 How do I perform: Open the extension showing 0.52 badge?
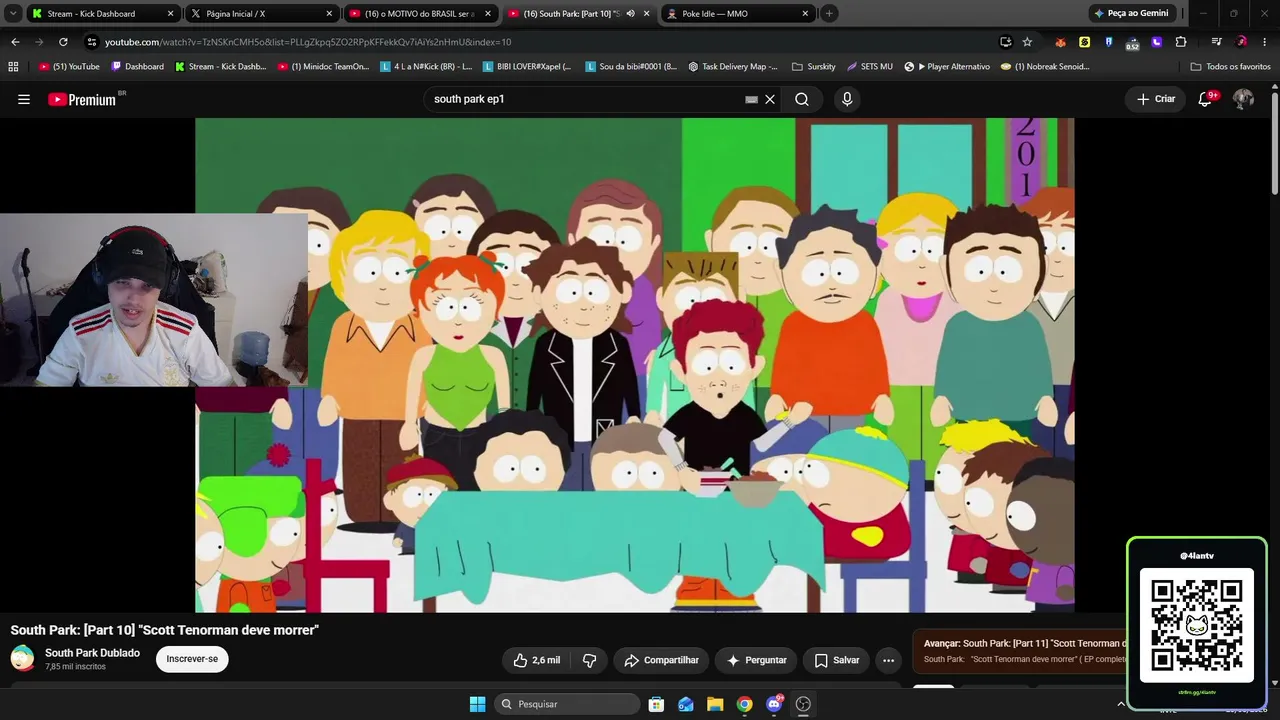(x=1132, y=43)
